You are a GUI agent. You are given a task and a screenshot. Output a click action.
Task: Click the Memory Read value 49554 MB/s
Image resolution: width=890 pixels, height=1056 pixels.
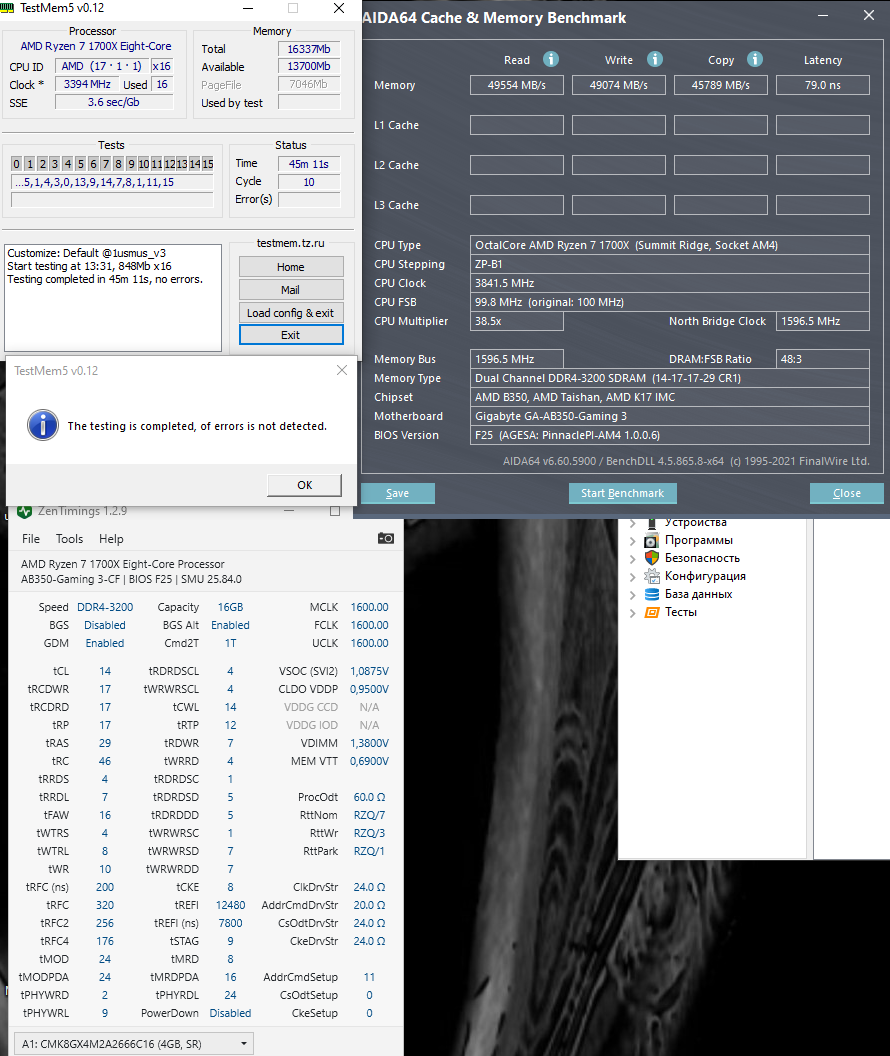point(516,85)
